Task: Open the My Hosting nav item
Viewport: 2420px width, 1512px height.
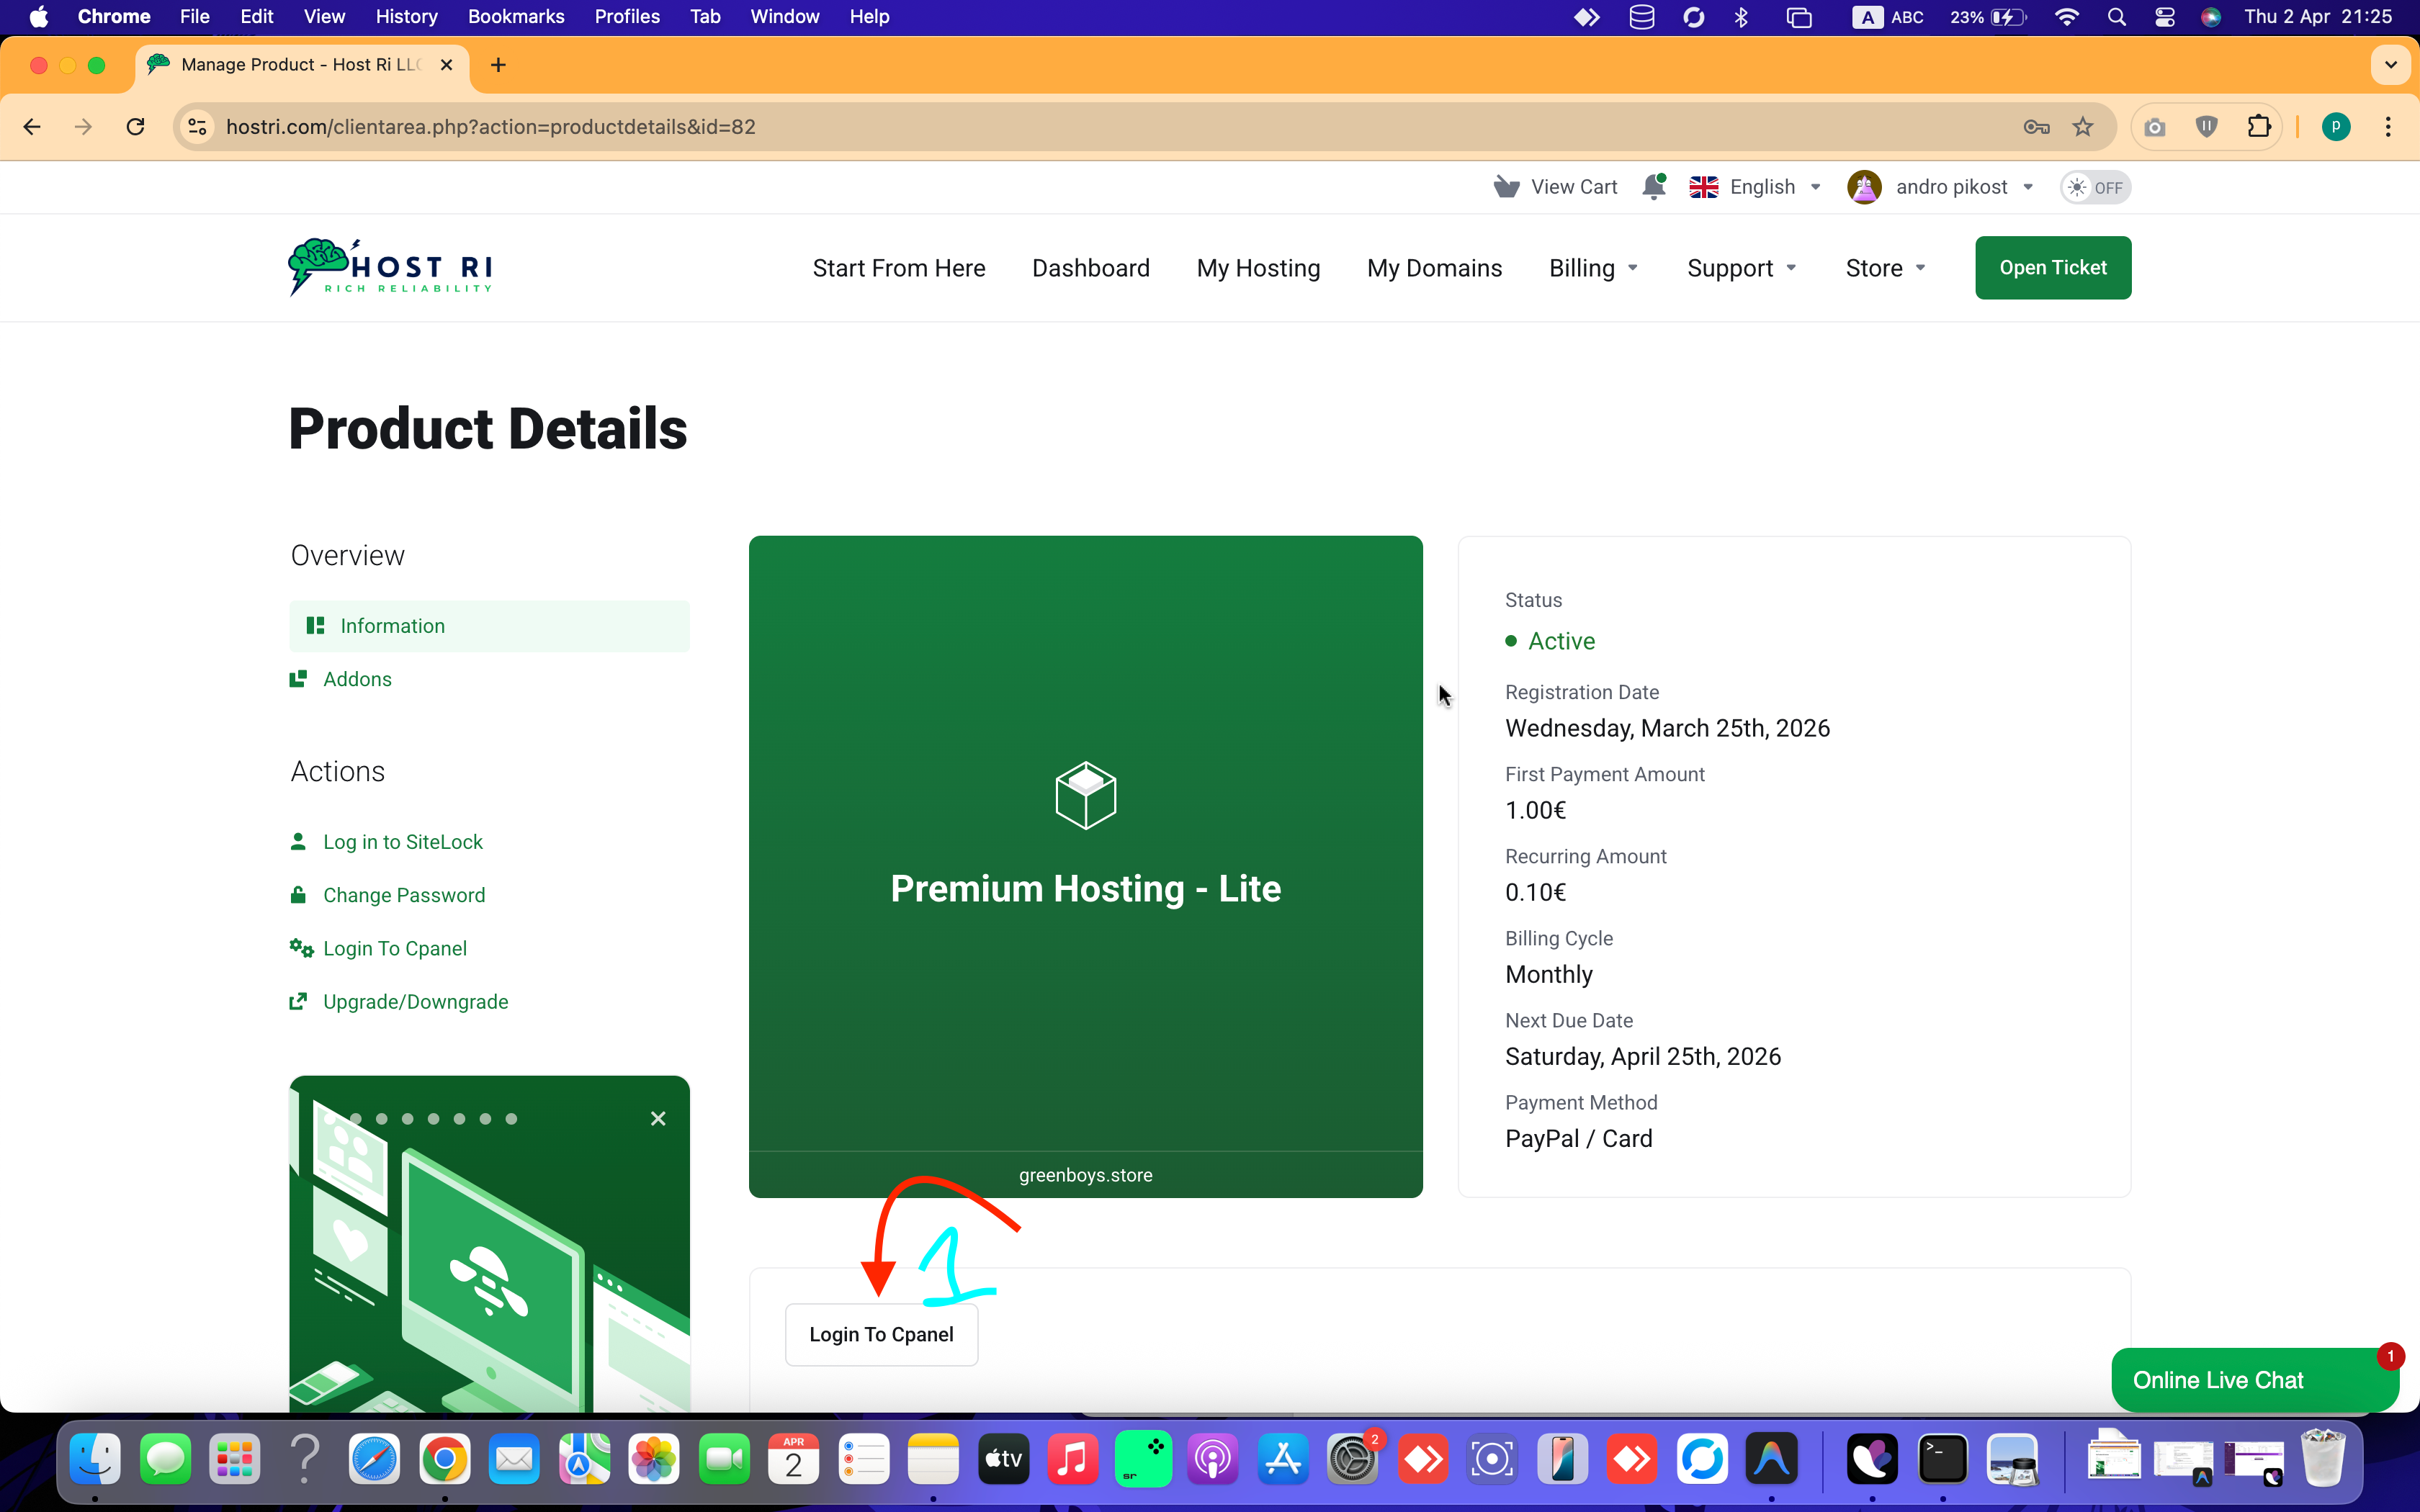Action: click(x=1258, y=268)
